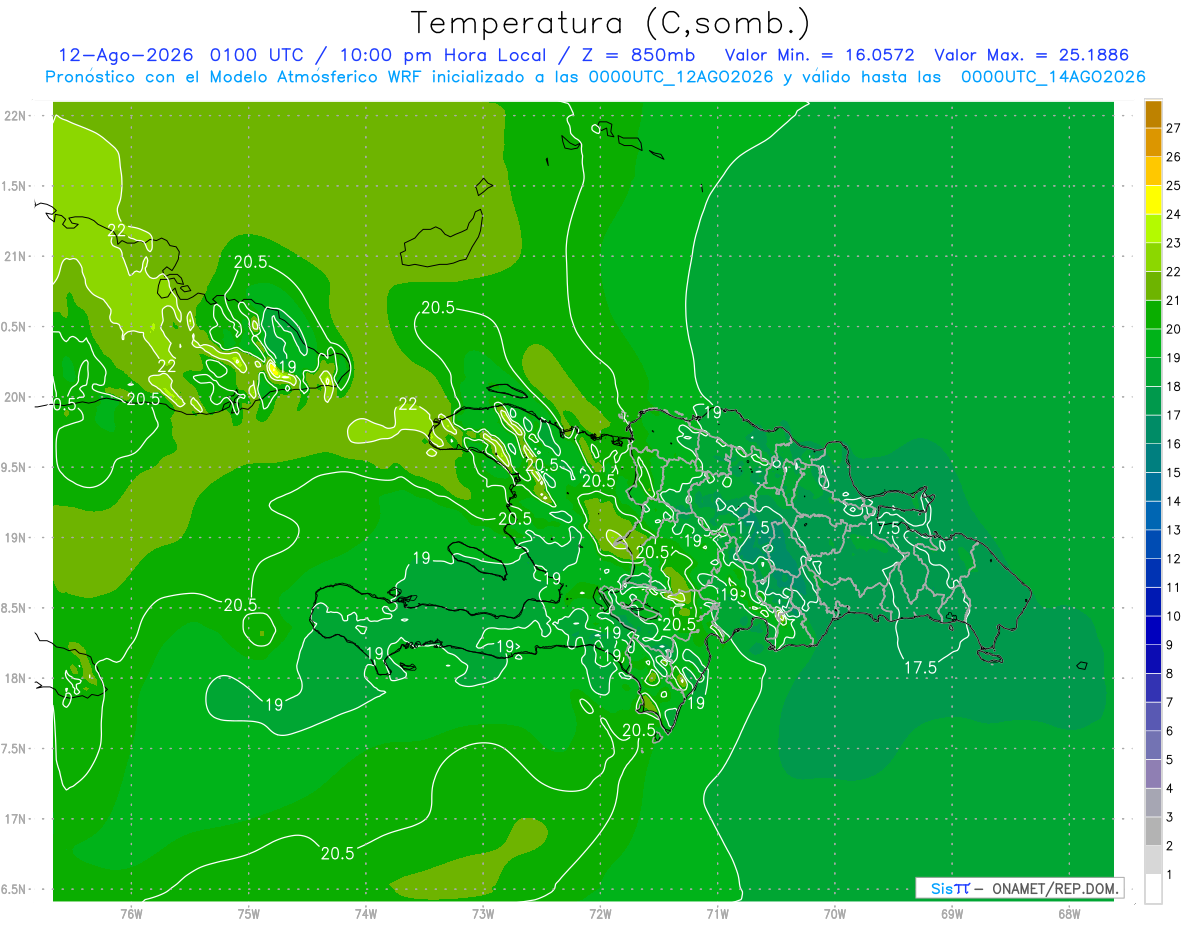Screen dimensions: 1200x927
Task: Click the "21N" latitude axis label
Action: pos(15,256)
